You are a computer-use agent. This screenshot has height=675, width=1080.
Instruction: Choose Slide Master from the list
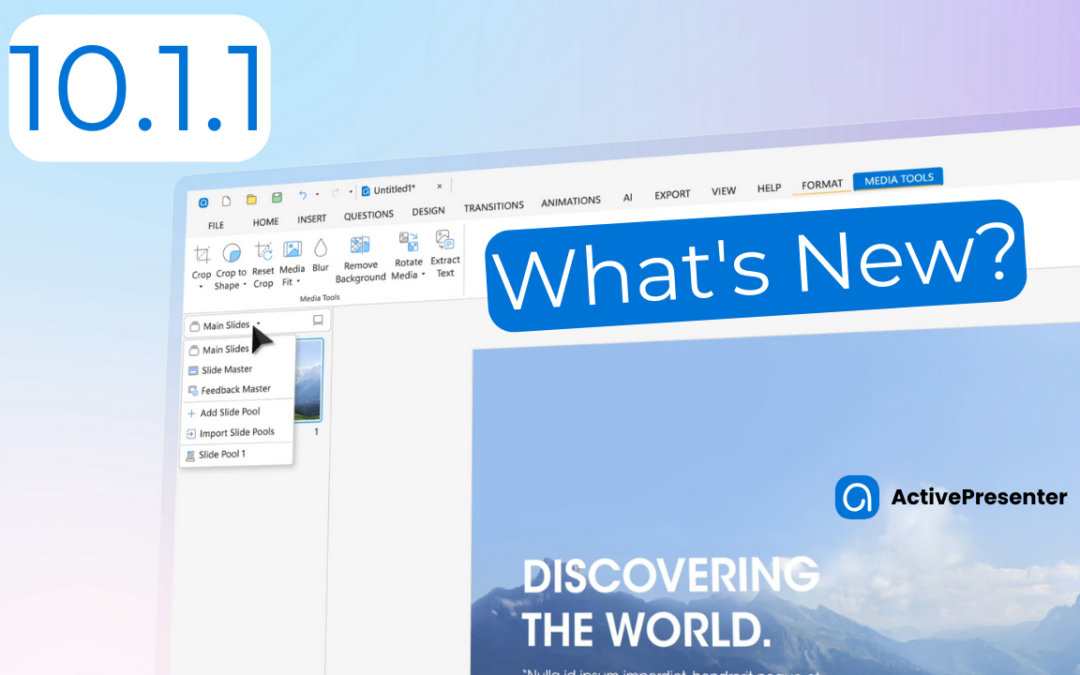[x=226, y=370]
